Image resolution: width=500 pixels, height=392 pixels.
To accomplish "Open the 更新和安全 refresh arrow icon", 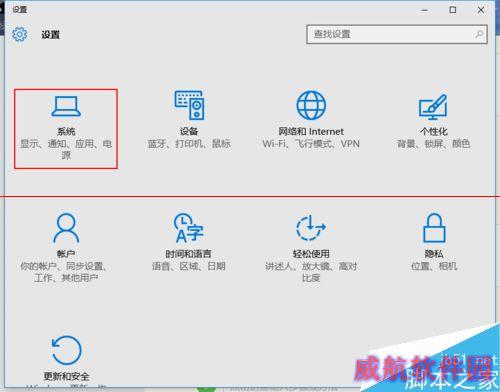I will coord(66,350).
